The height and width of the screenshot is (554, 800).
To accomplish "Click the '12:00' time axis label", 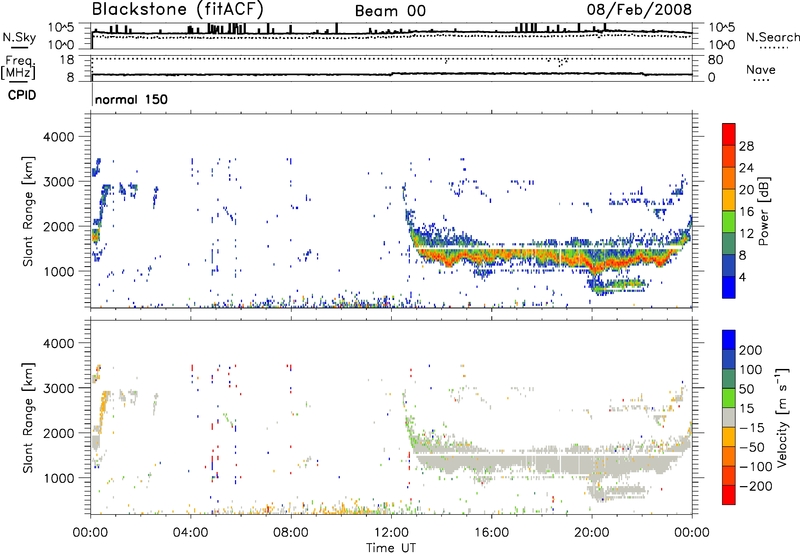I will coord(391,533).
